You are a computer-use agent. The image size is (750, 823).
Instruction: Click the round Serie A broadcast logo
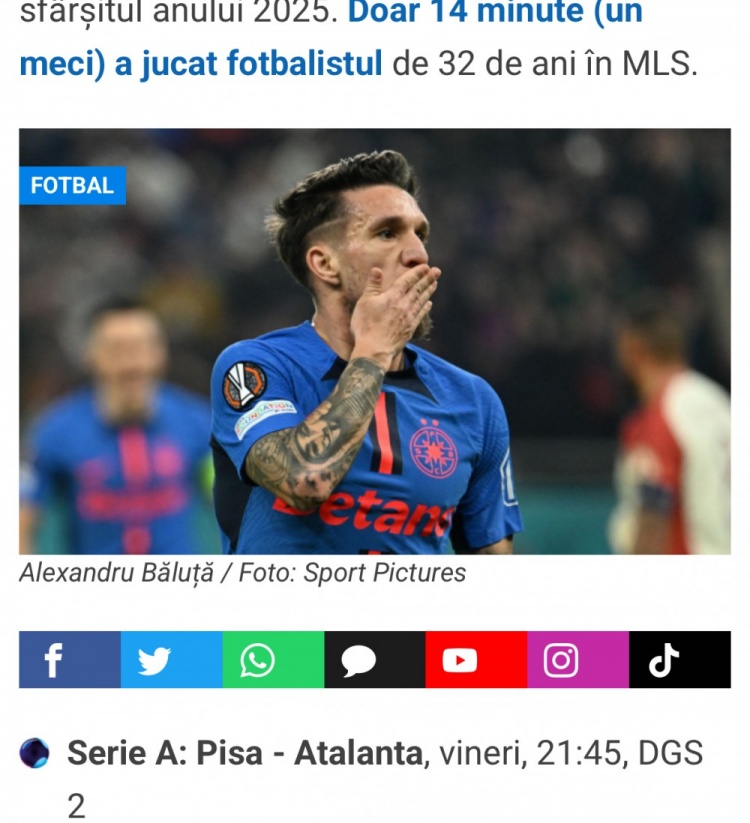tap(35, 753)
